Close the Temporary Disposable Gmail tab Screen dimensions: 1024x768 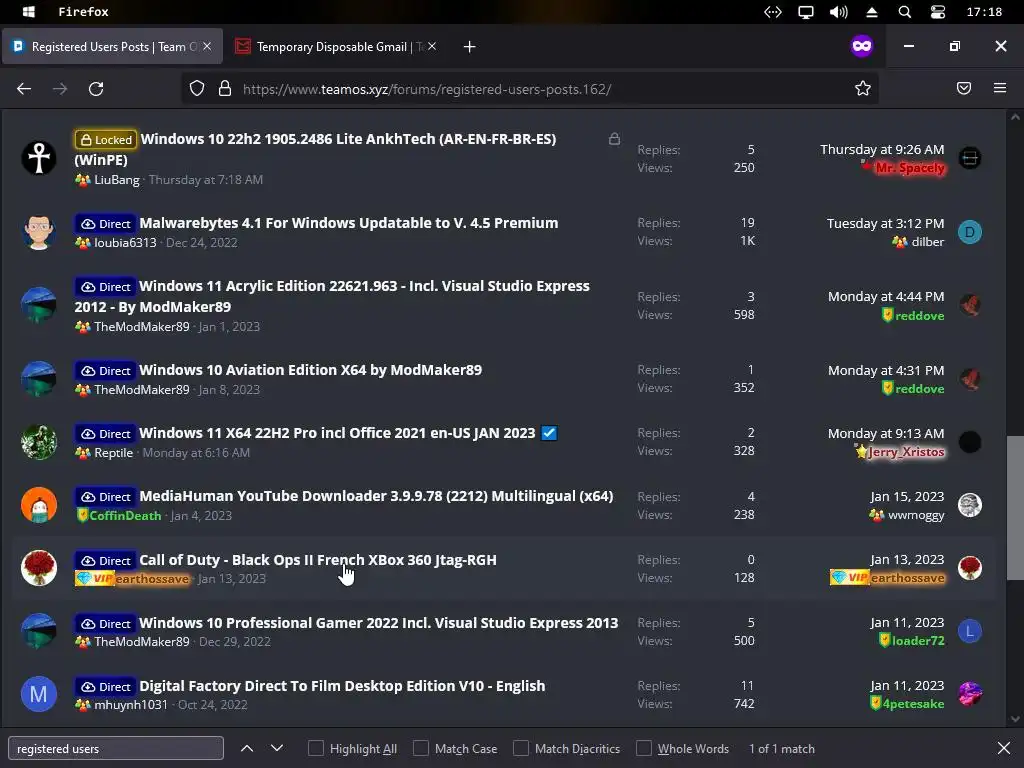coord(432,46)
